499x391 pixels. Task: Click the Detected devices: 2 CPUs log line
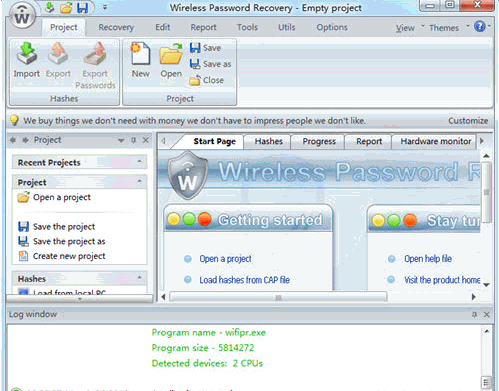coord(207,363)
